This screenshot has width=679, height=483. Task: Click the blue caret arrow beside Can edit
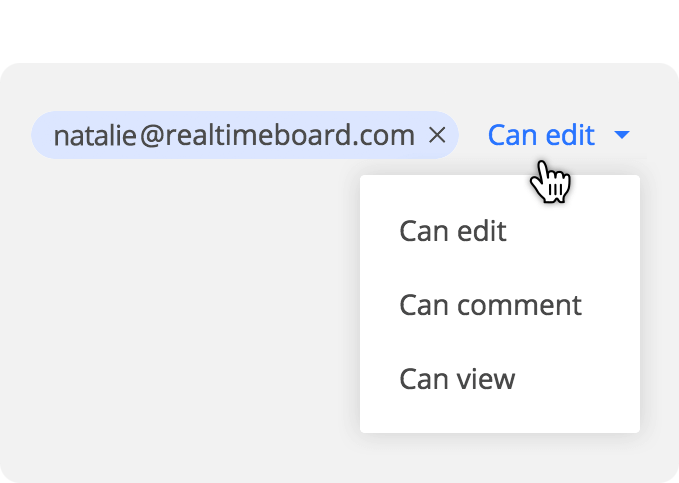tap(622, 135)
